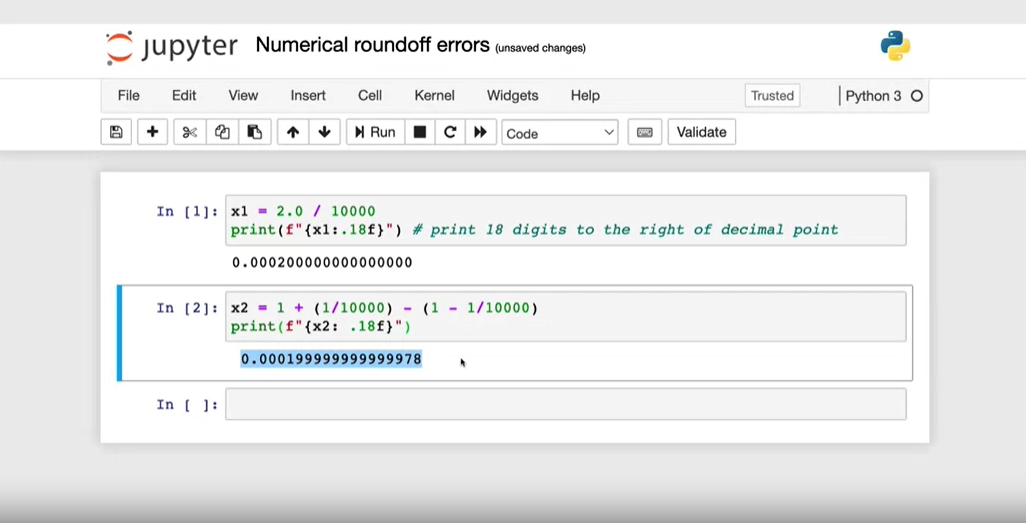
Task: Run the selected cell
Action: click(376, 132)
